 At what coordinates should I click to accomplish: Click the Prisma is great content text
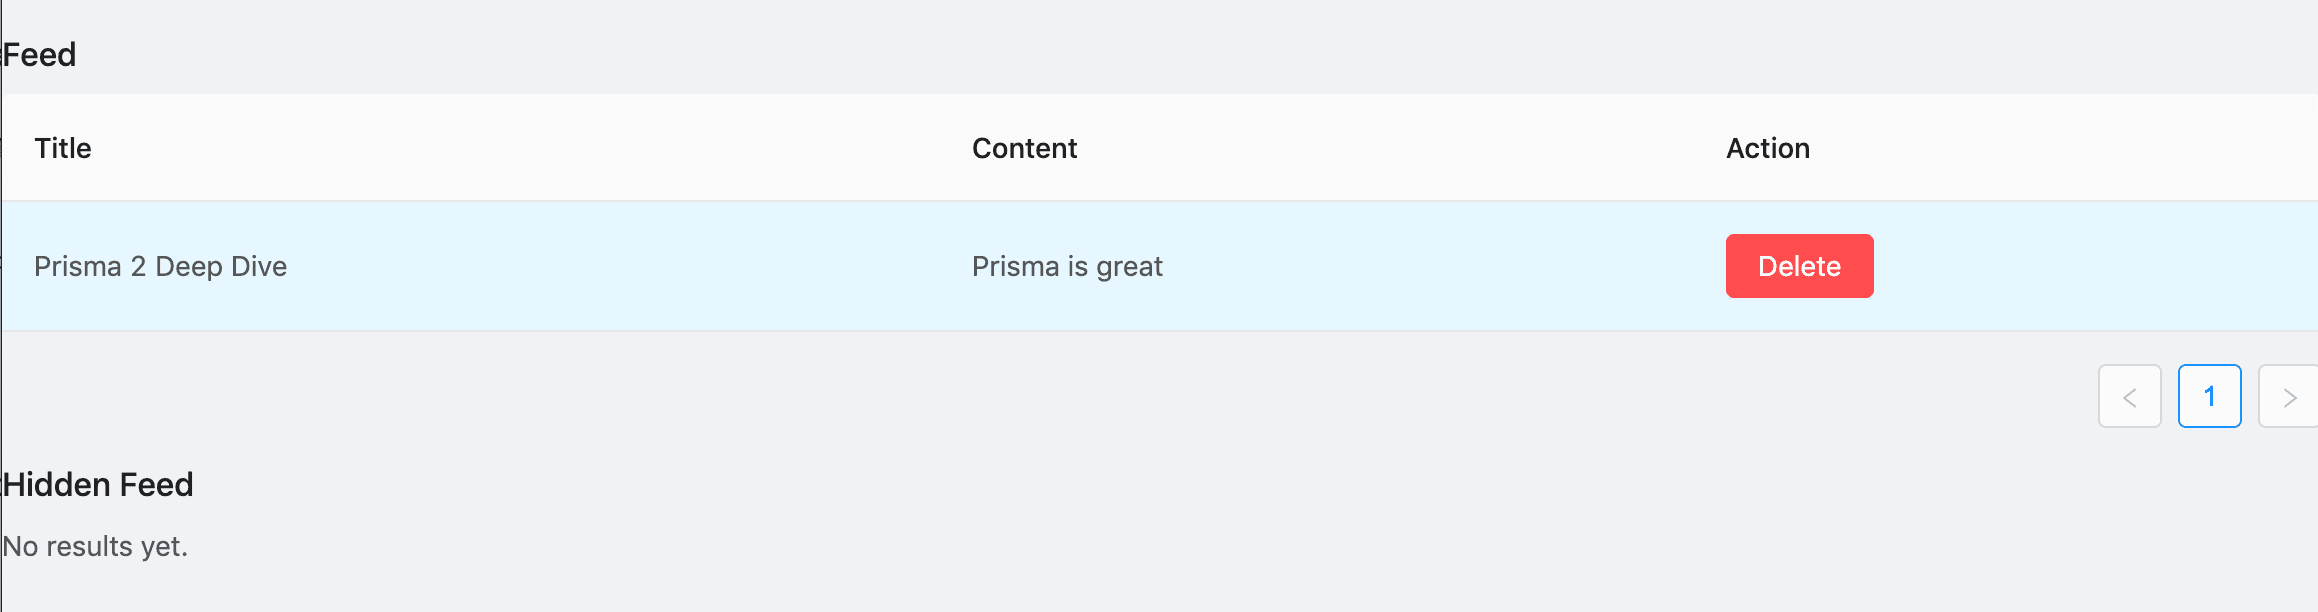(x=1066, y=266)
